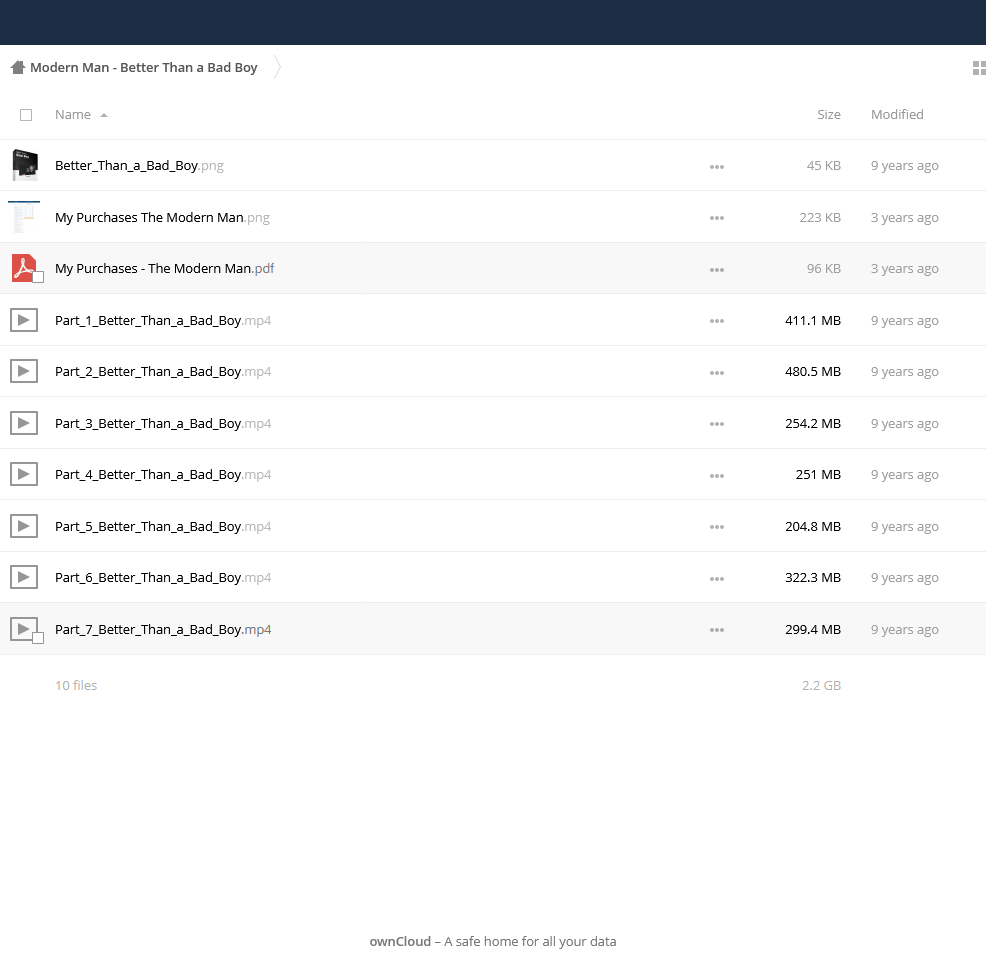Screen dimensions: 986x971
Task: Open My Purchases The Modern Man.png
Action: tap(162, 218)
